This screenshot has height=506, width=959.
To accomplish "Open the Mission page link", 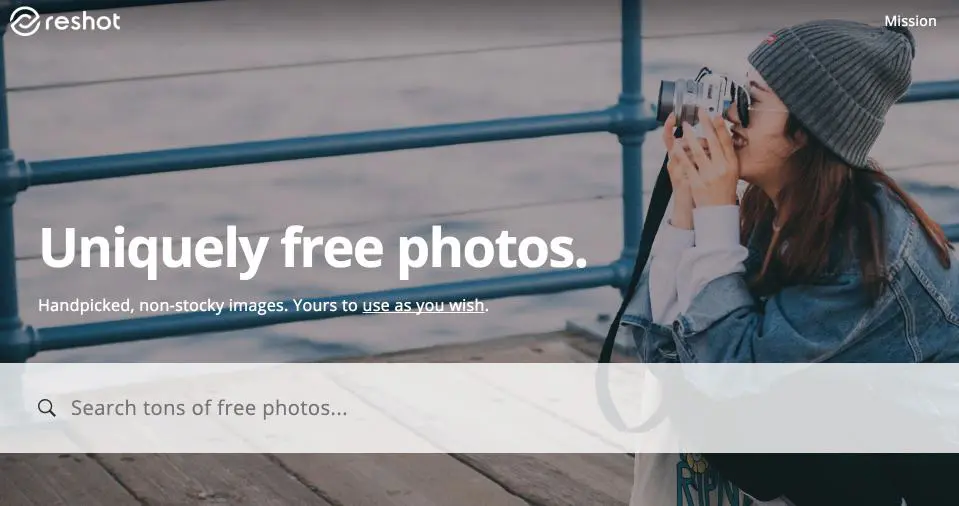I will pos(910,21).
